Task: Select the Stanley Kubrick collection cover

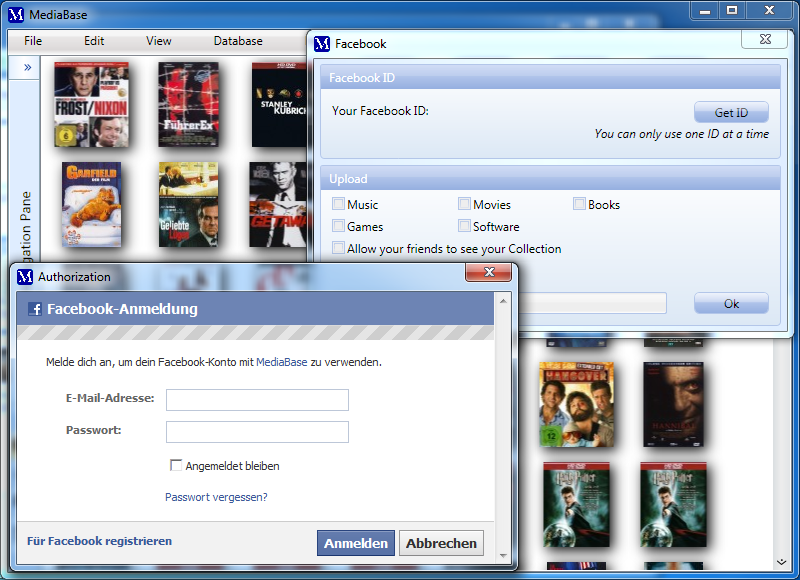Action: coord(279,105)
